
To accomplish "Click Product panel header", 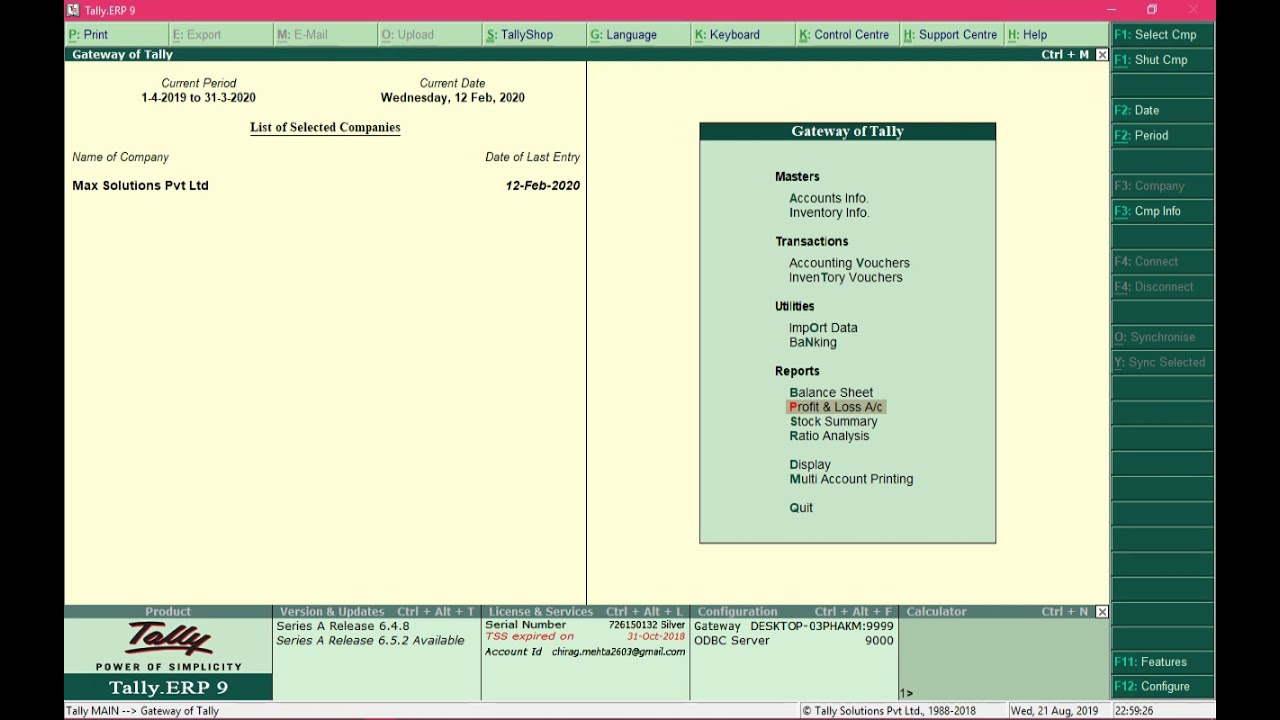I will pos(168,612).
